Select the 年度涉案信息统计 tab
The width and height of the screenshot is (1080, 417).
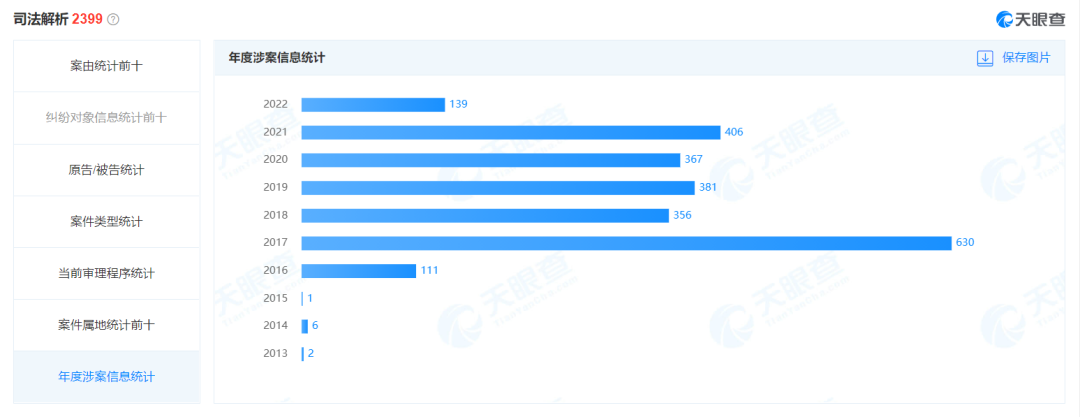point(107,377)
